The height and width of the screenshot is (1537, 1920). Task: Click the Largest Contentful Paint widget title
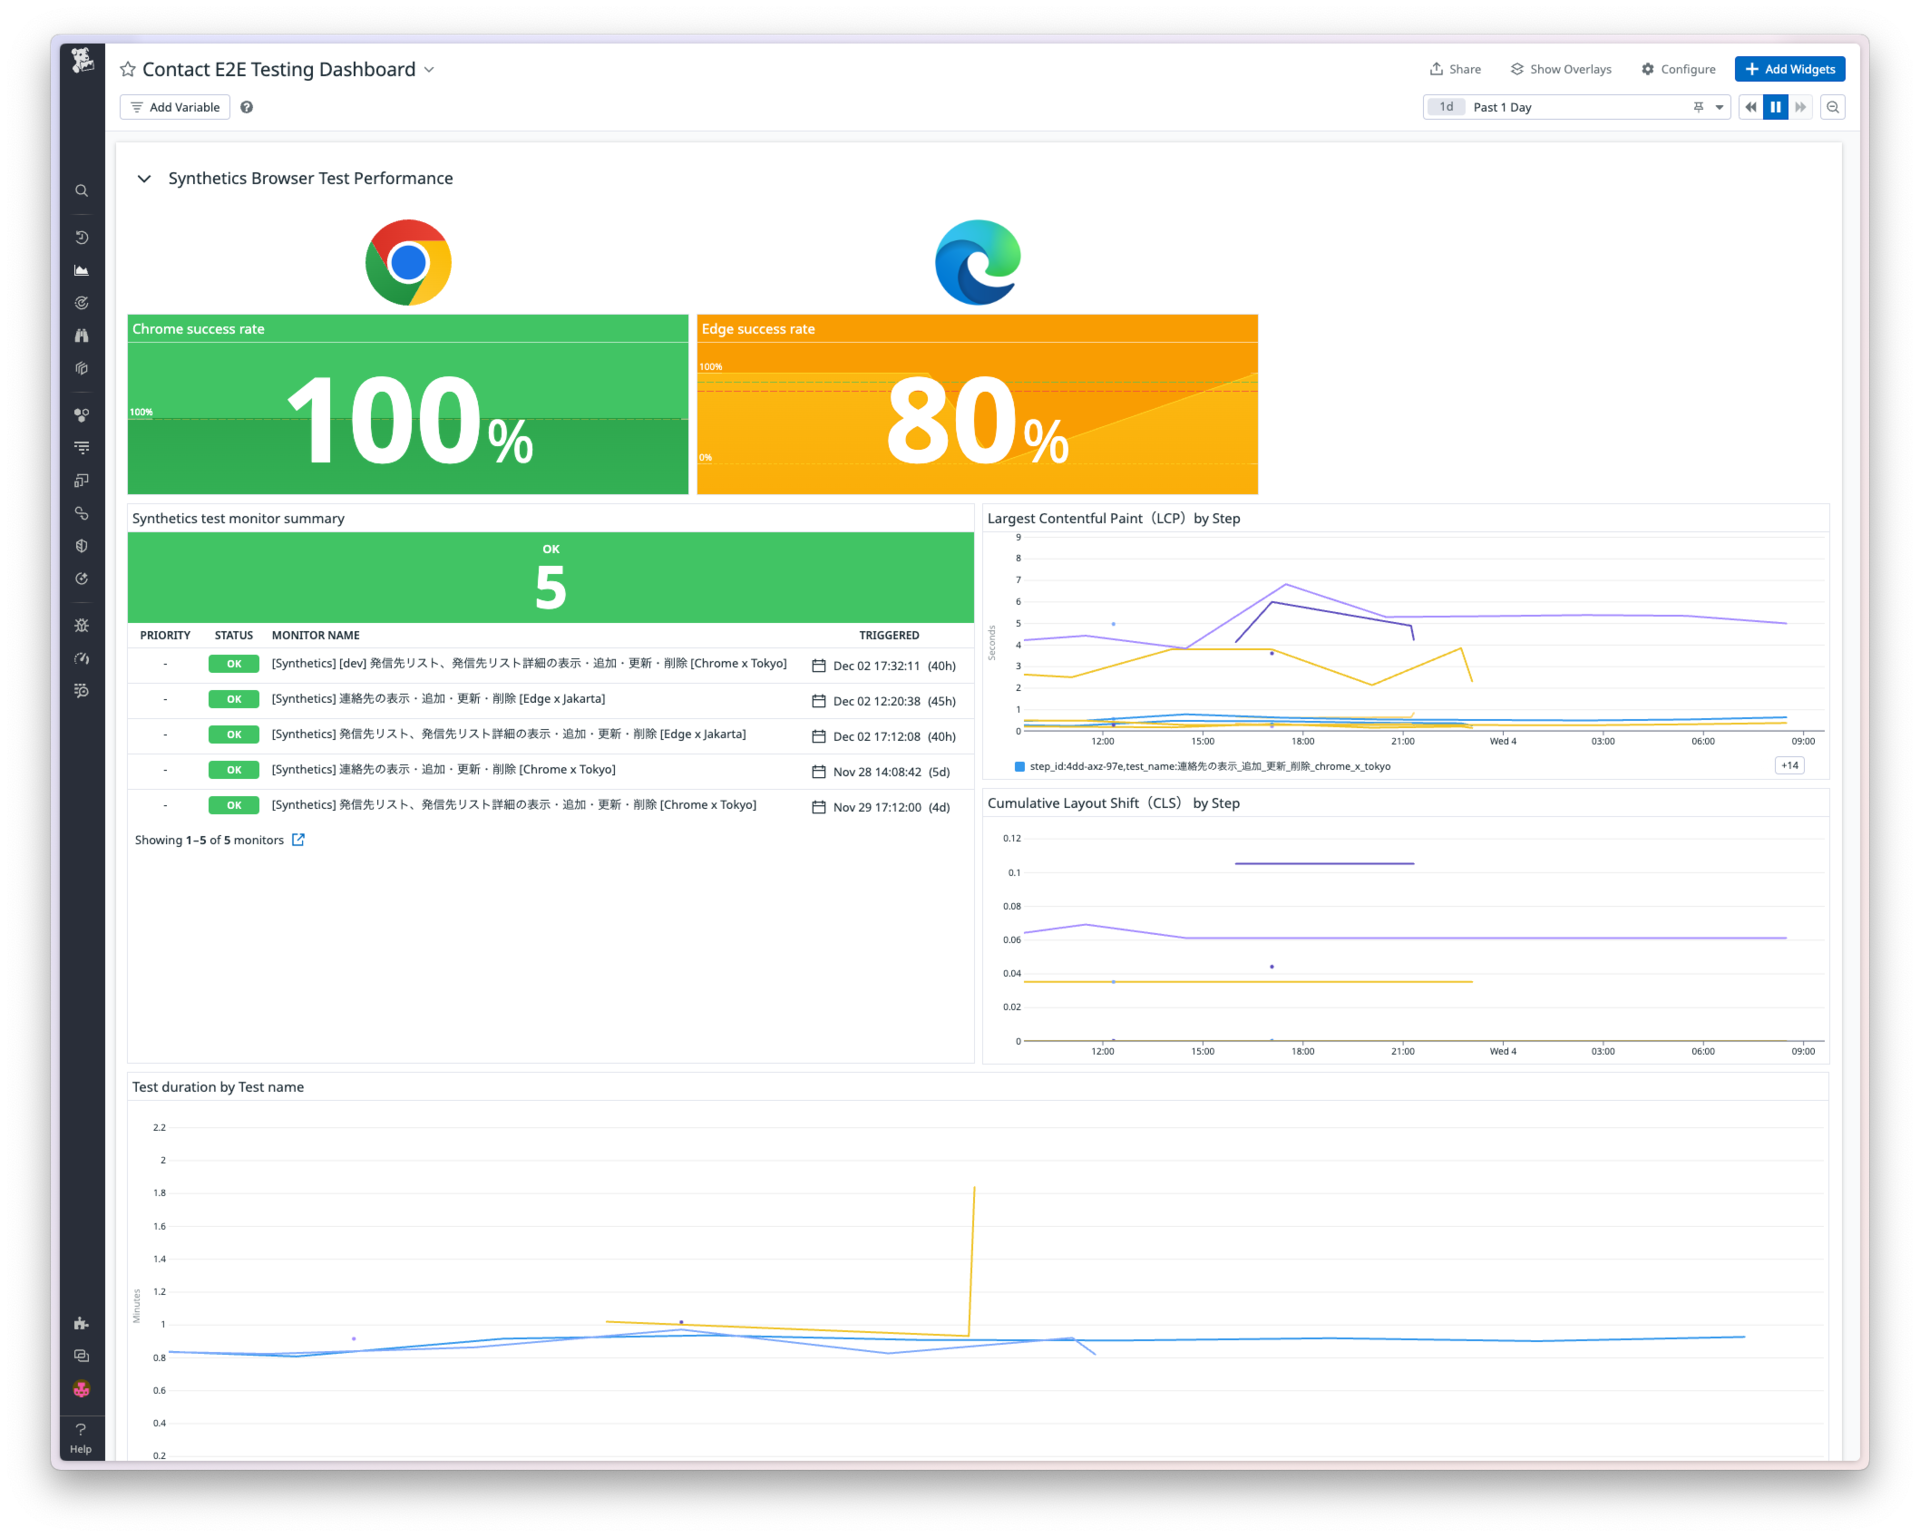click(1114, 519)
